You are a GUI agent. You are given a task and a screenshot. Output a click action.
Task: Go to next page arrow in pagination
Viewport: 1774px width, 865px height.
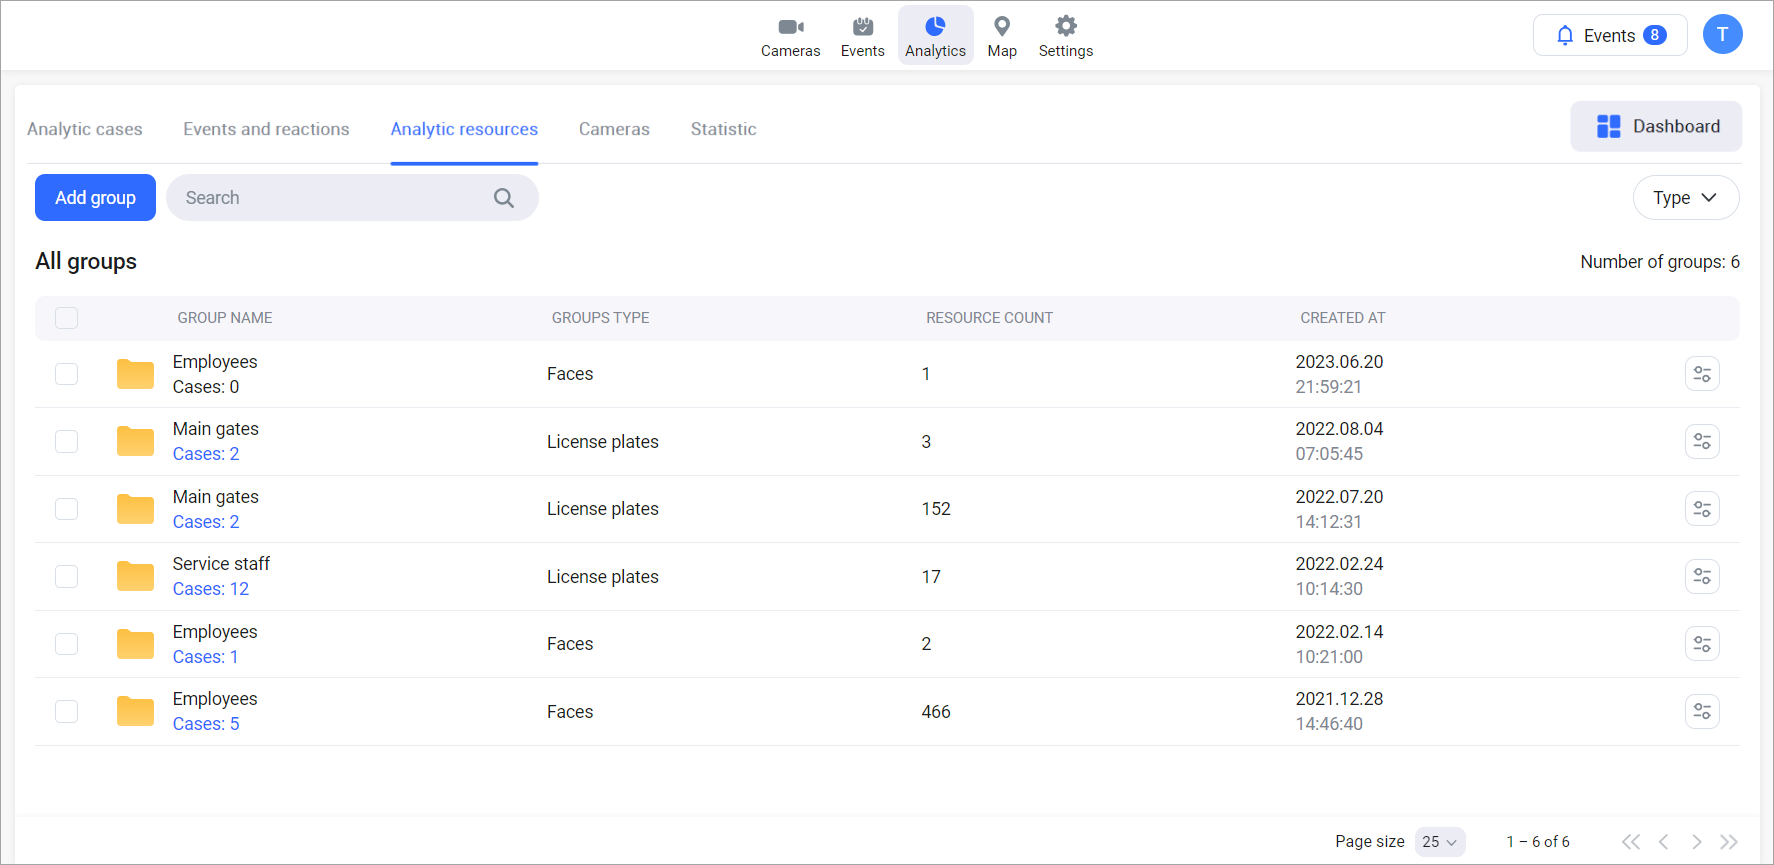coord(1696,842)
